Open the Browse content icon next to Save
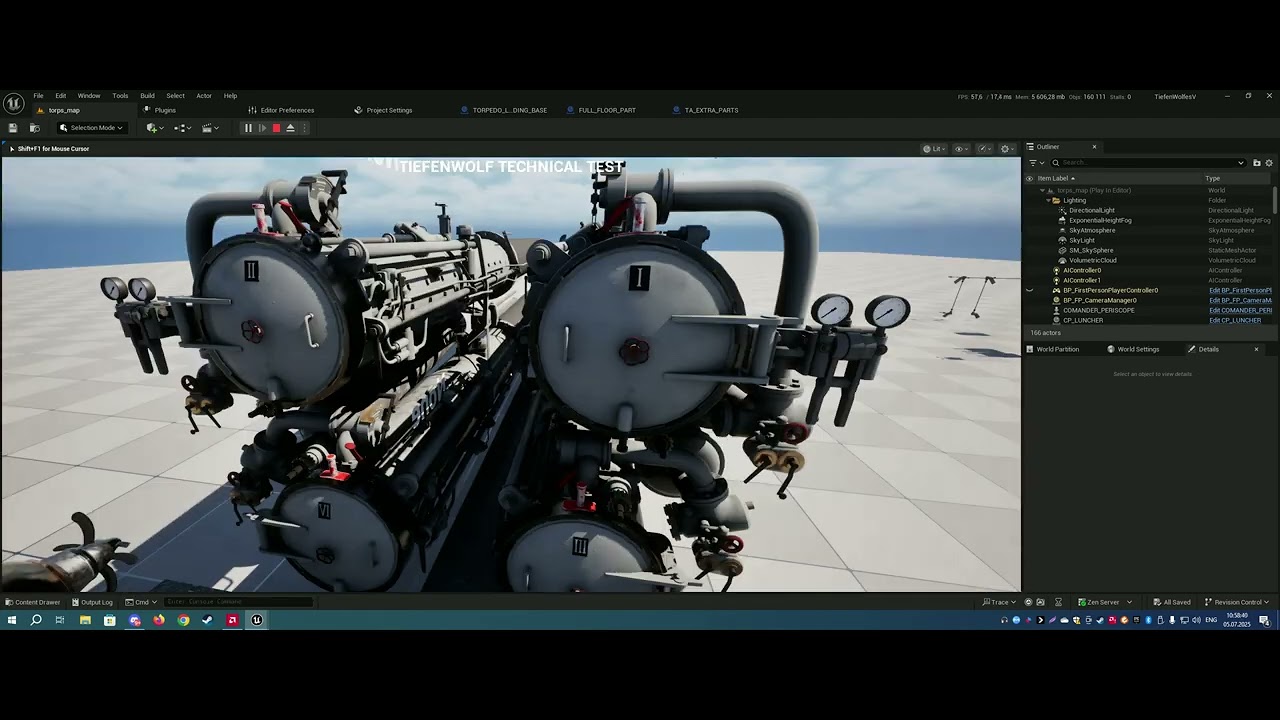This screenshot has width=1280, height=720. [35, 128]
